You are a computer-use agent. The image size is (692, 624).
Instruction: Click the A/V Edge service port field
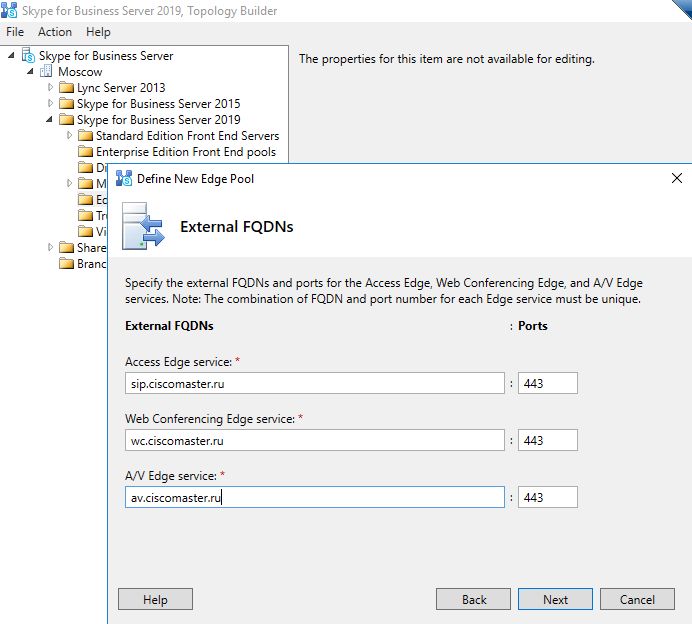pos(548,497)
